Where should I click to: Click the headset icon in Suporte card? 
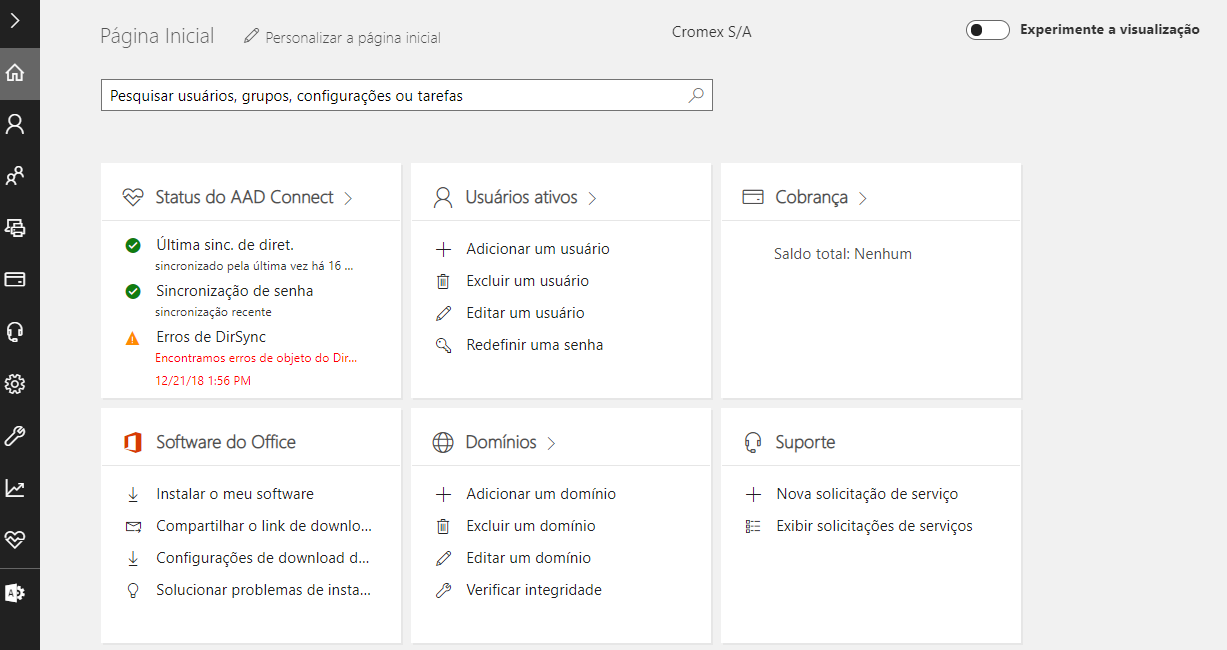753,442
